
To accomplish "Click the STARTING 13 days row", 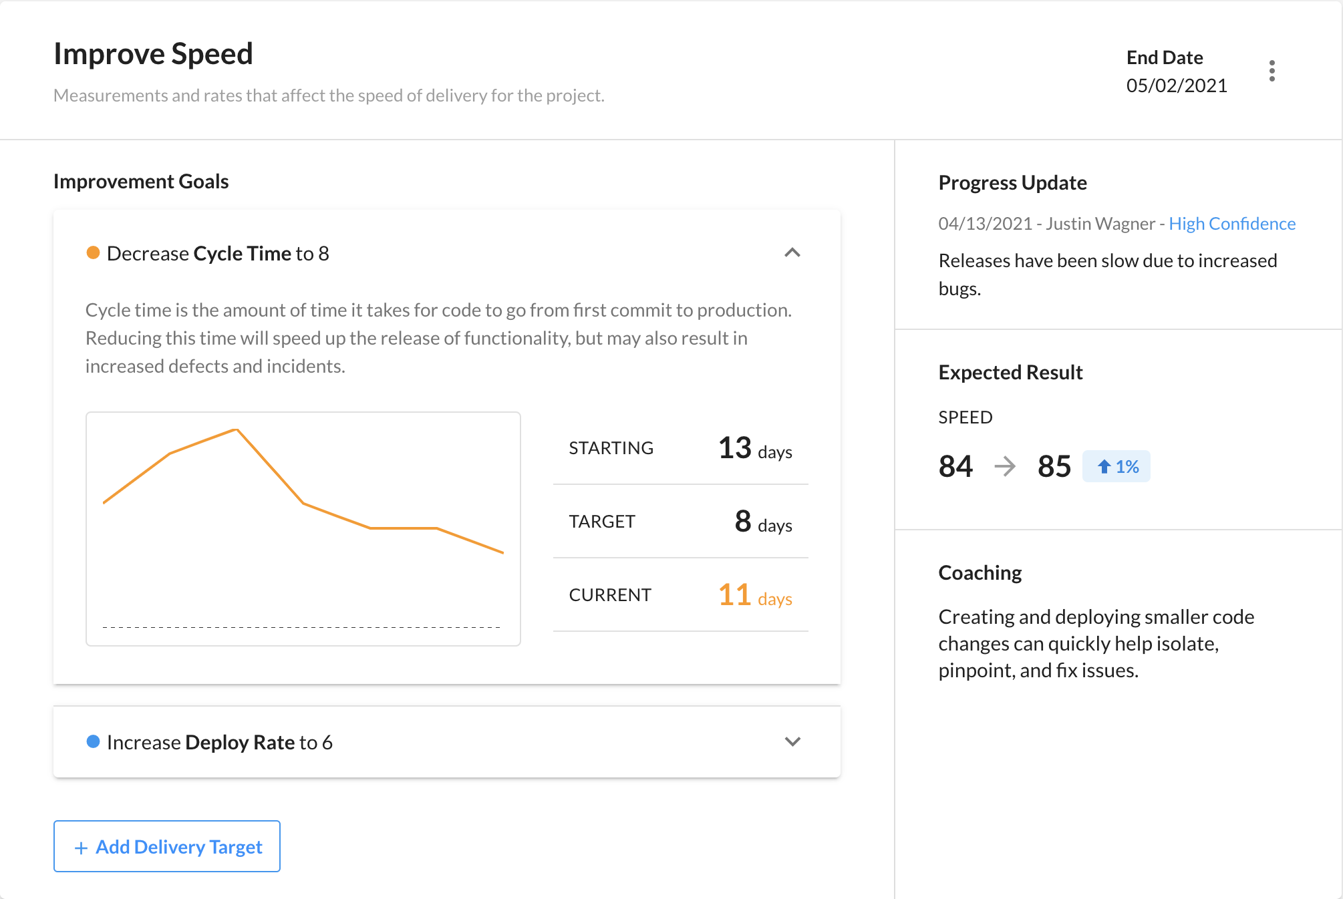I will point(680,448).
